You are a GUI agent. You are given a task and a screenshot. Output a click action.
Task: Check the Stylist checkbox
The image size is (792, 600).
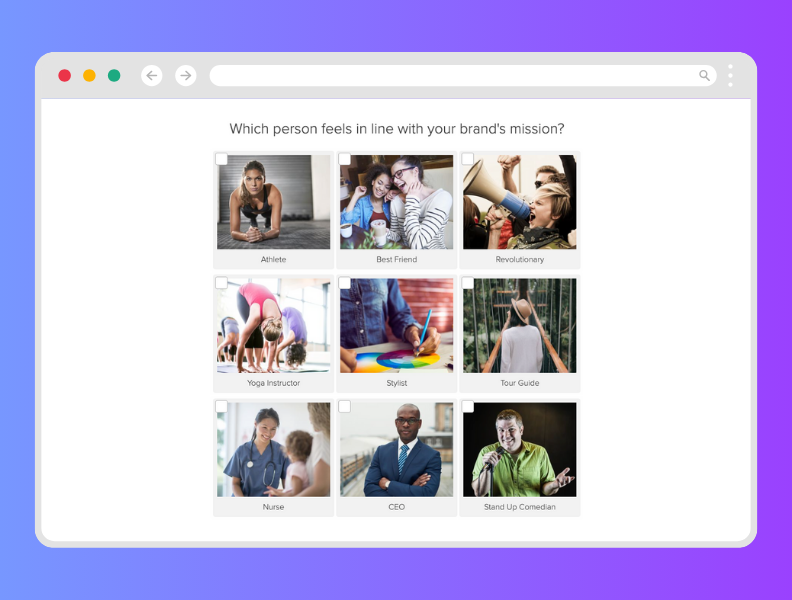[344, 283]
